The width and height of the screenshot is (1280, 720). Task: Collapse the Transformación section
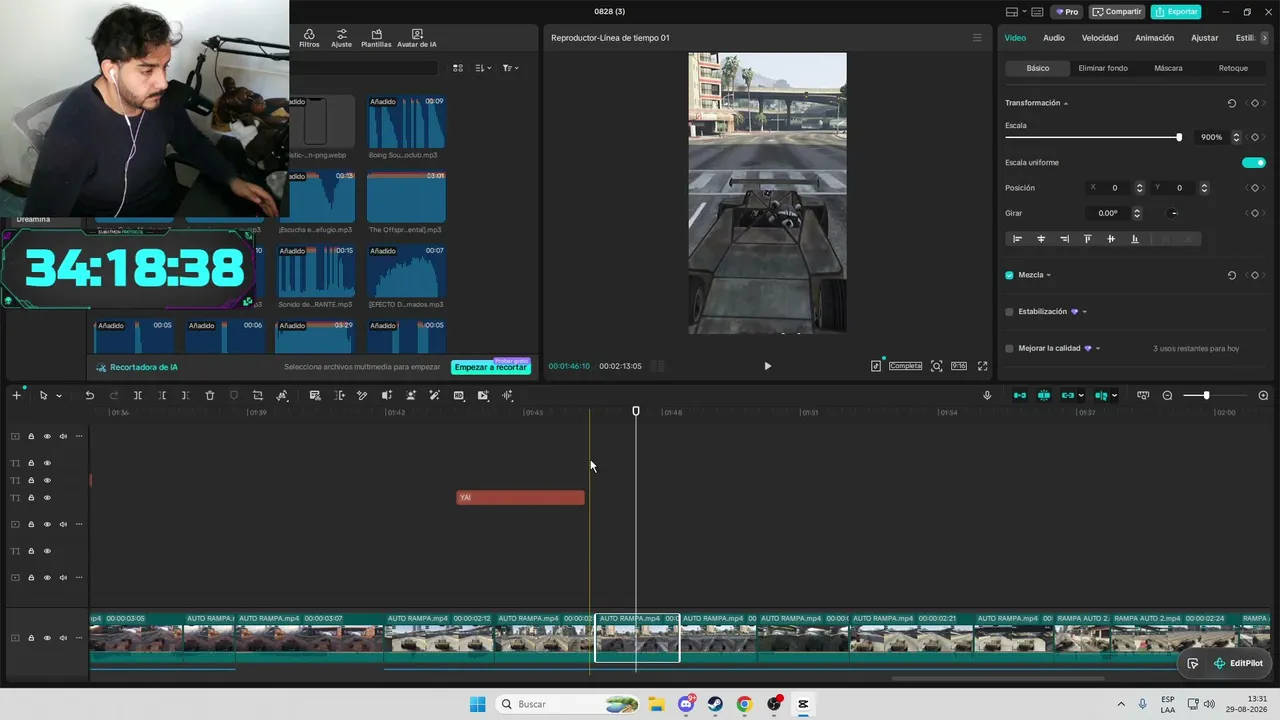point(1066,103)
